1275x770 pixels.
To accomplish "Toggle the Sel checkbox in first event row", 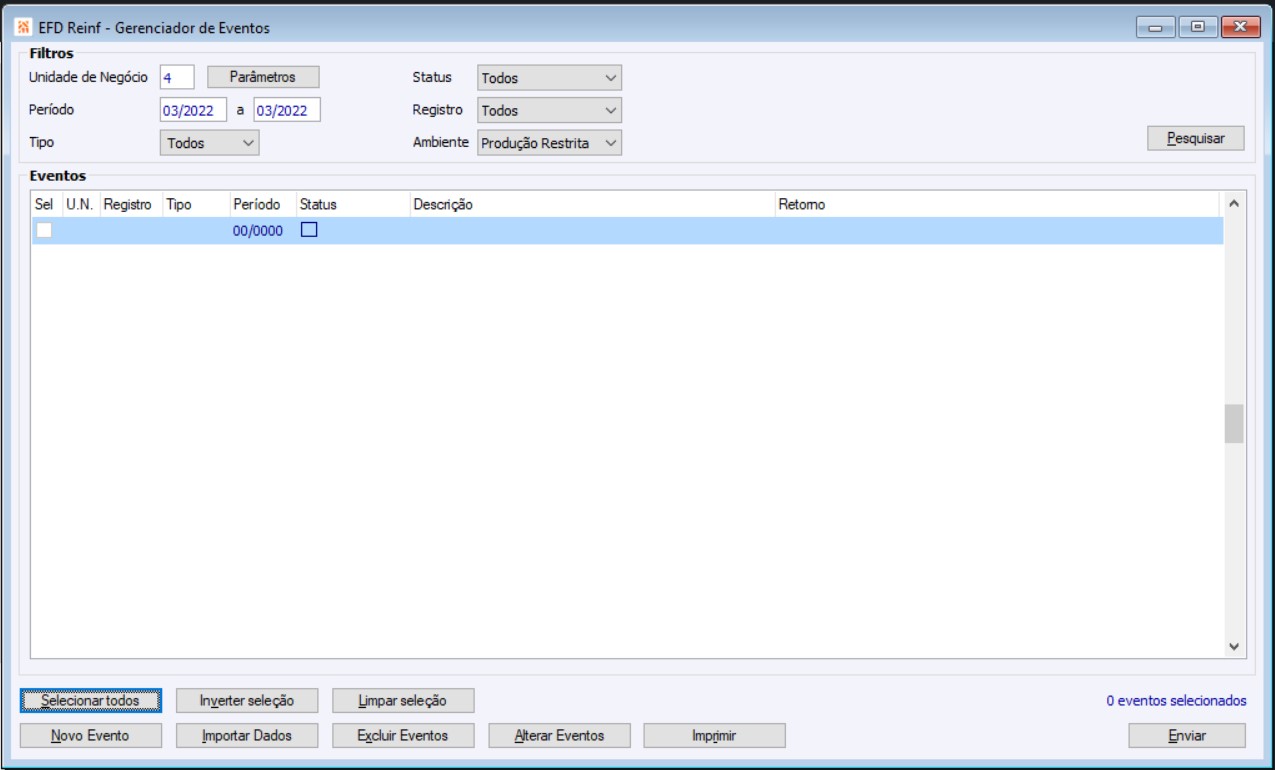I will click(x=44, y=231).
